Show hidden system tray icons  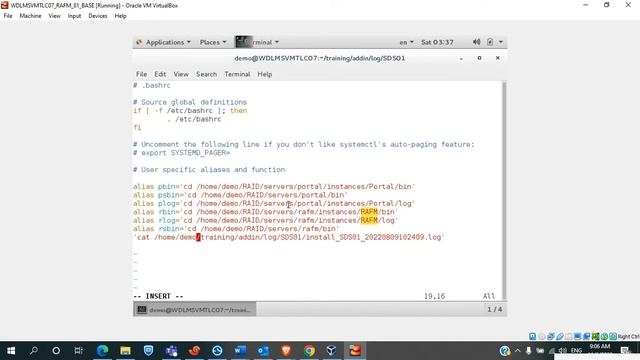pyautogui.click(x=518, y=351)
